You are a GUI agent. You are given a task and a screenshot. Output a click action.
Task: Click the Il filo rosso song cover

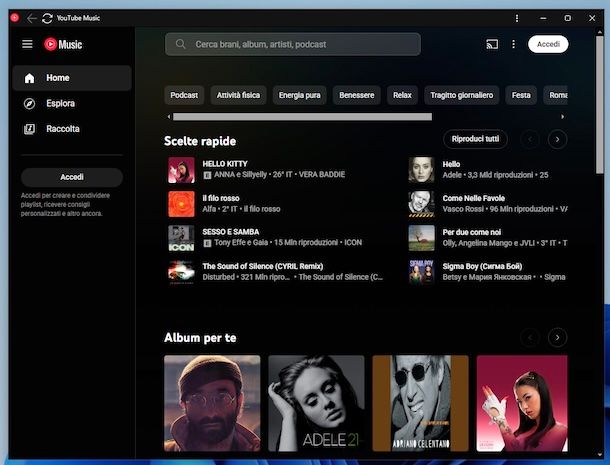[181, 204]
